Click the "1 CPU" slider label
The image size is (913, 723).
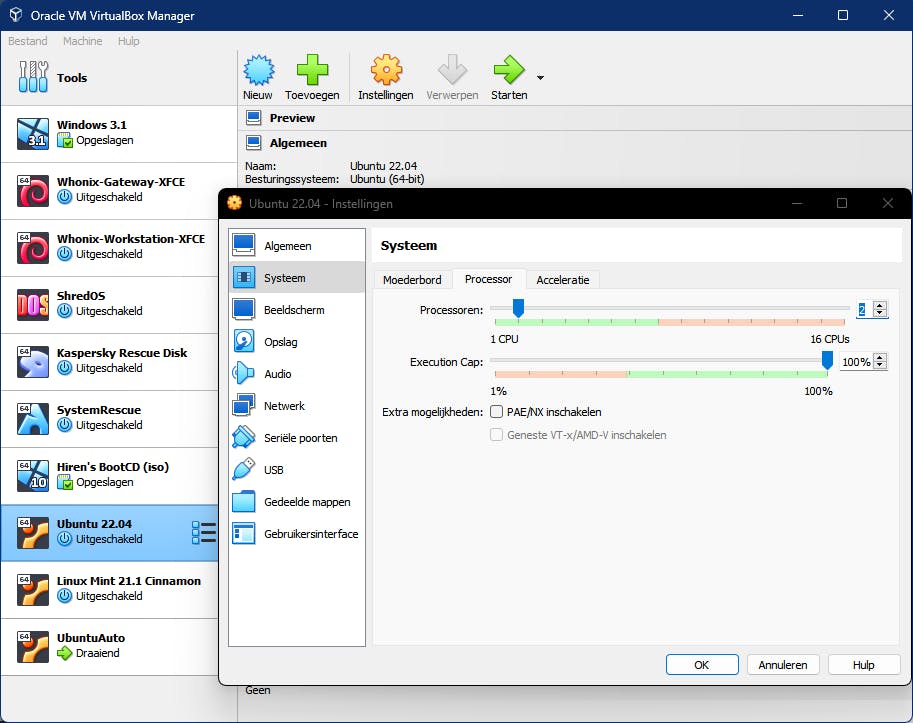point(504,339)
